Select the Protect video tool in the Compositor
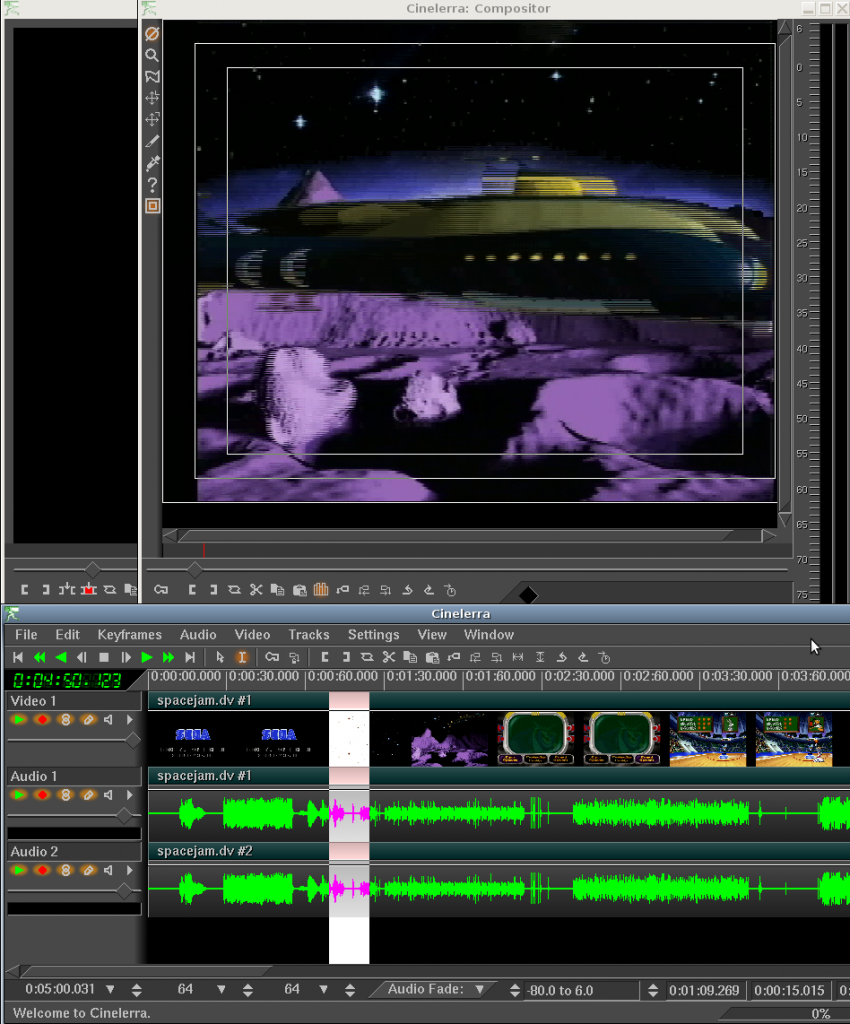 [152, 34]
